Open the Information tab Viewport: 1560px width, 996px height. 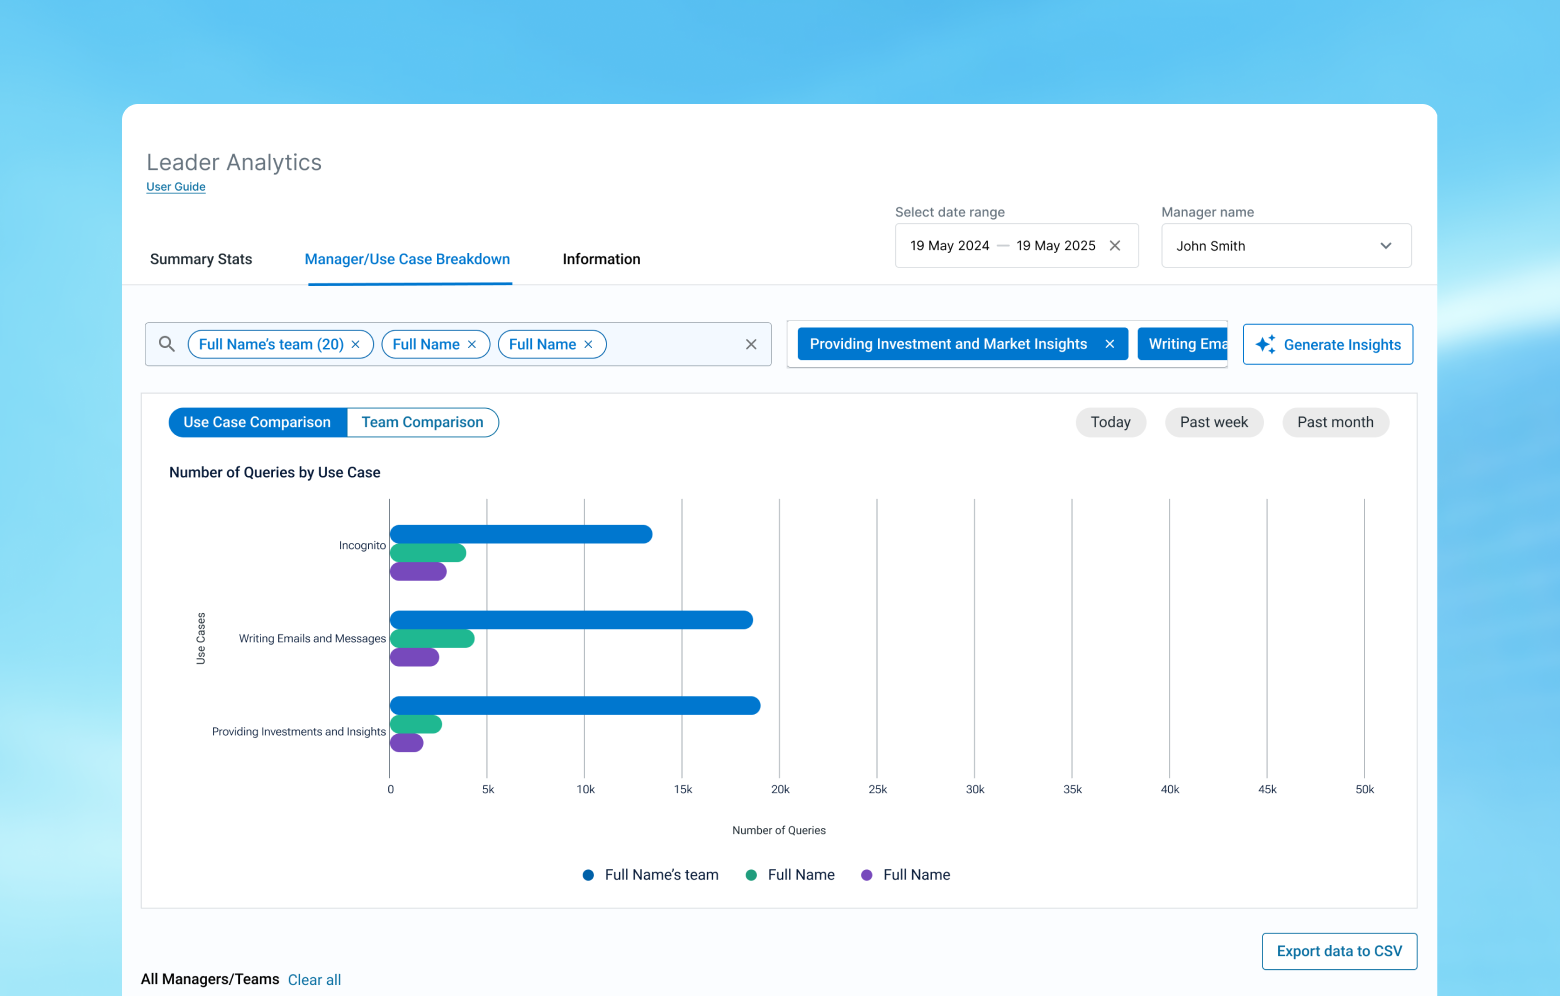click(601, 259)
